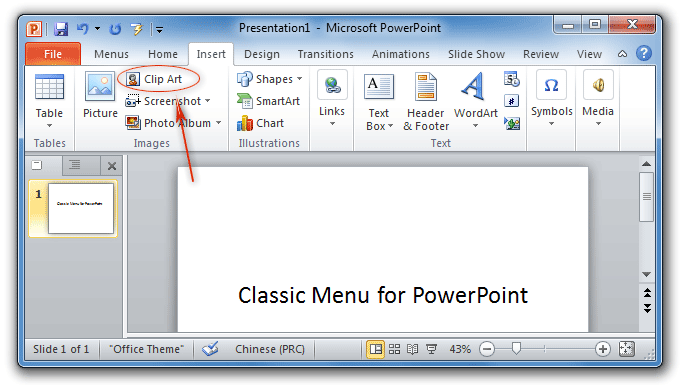The image size is (689, 385).
Task: Expand the Shapes dropdown arrow
Action: pos(300,79)
